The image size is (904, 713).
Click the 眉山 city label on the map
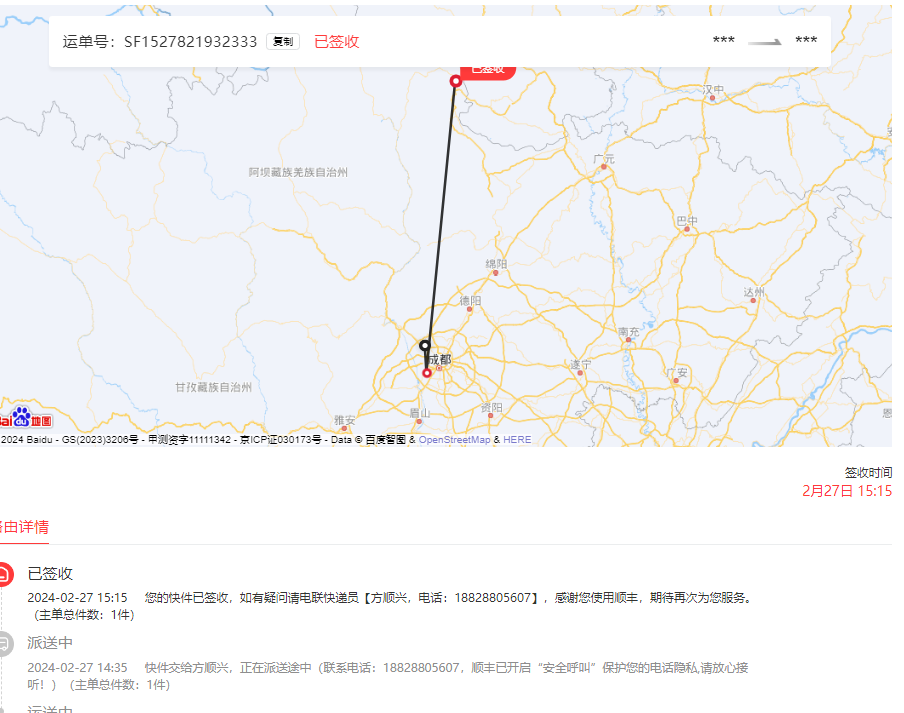[x=420, y=413]
